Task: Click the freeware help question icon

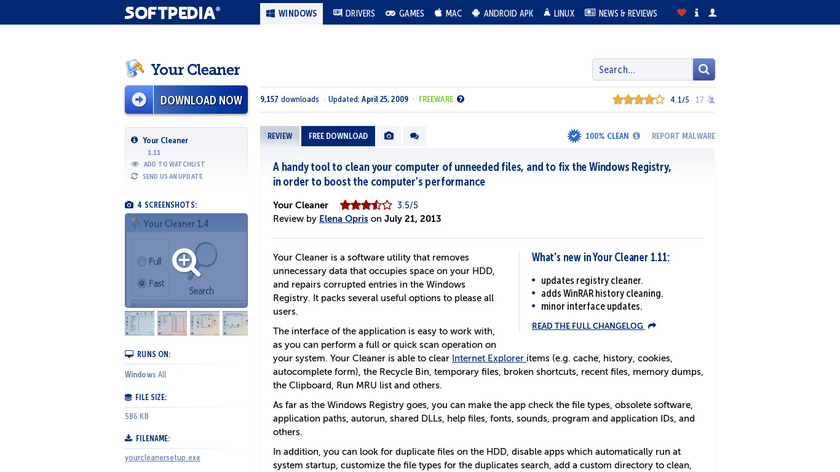Action: coord(461,99)
